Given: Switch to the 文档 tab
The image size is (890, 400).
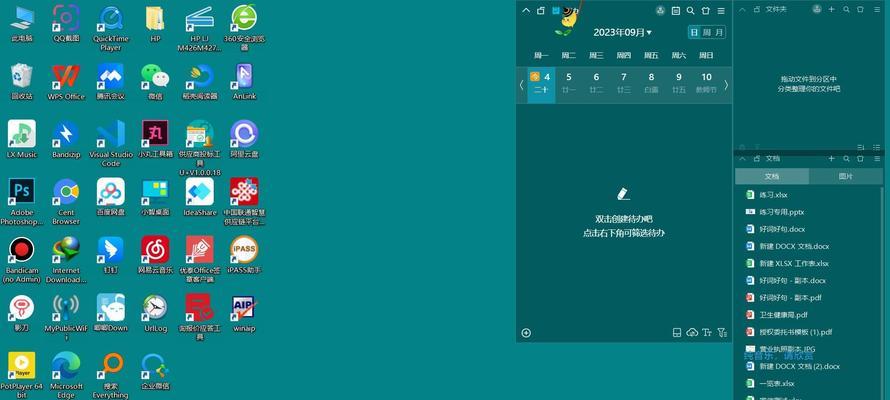Looking at the screenshot, I should [x=772, y=176].
